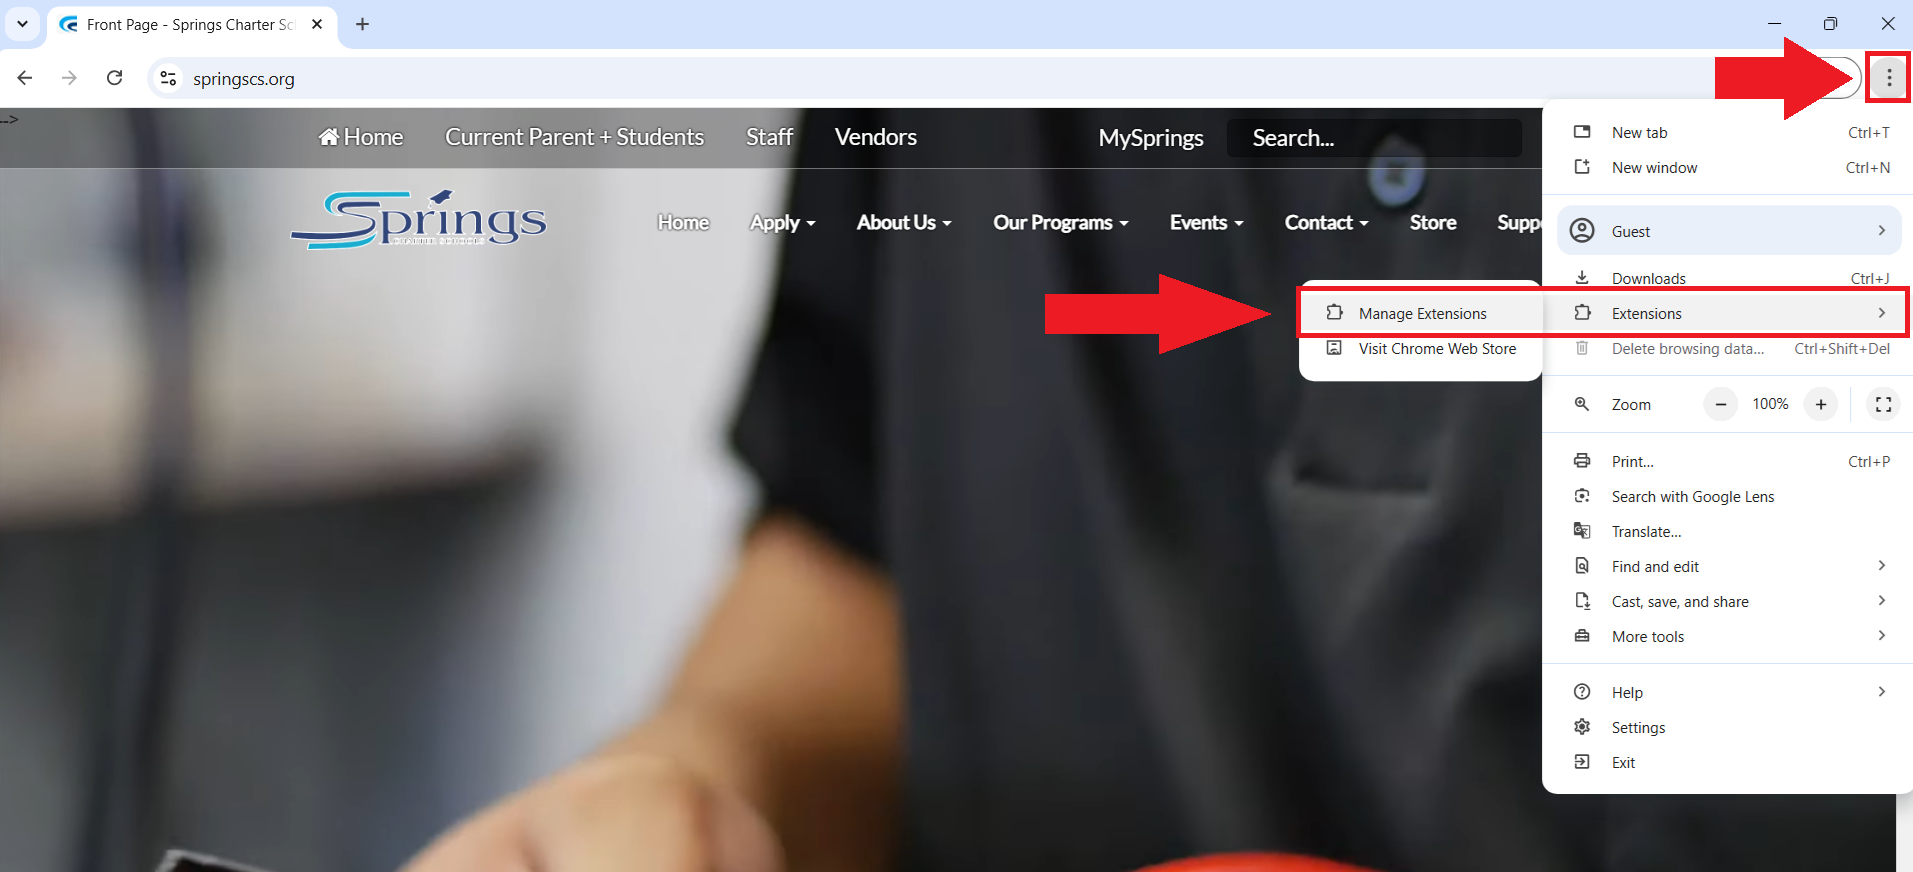Viewport: 1913px width, 872px height.
Task: Click the zoom out minus button
Action: [x=1720, y=404]
